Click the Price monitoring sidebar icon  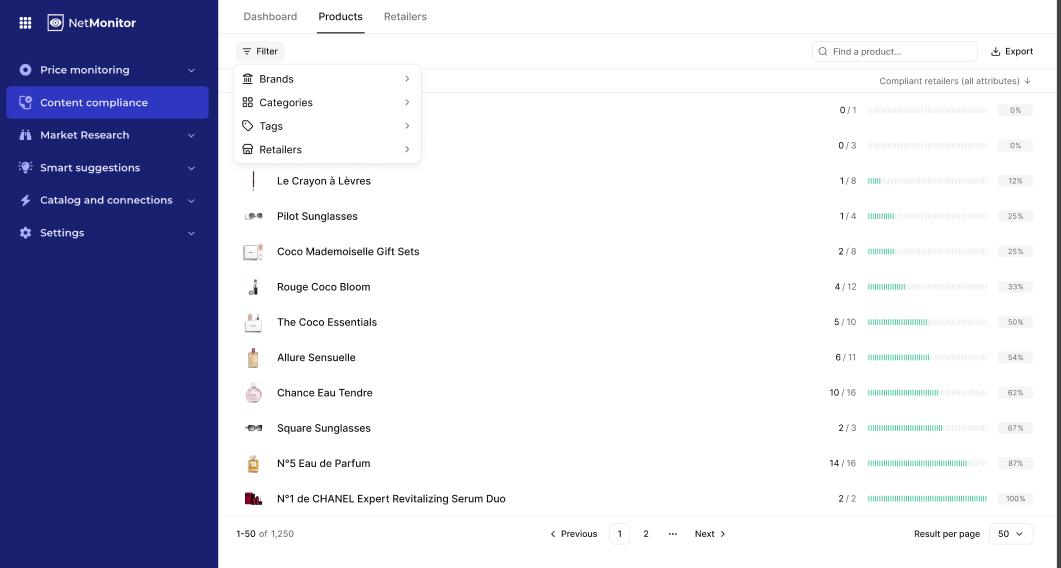pyautogui.click(x=26, y=70)
